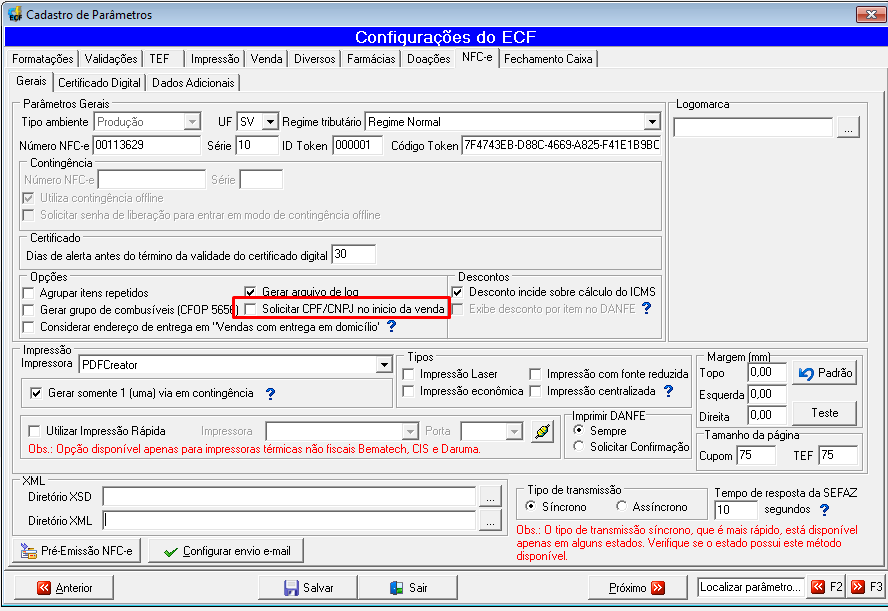Click the Número NFC-e field
The width and height of the screenshot is (888, 611).
[146, 145]
